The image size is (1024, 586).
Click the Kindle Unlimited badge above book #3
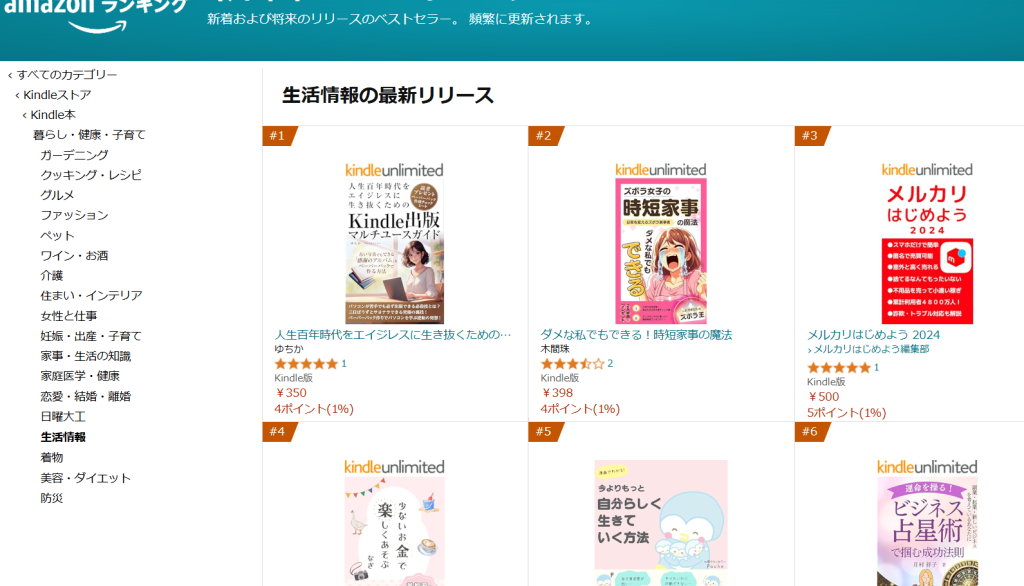point(927,169)
